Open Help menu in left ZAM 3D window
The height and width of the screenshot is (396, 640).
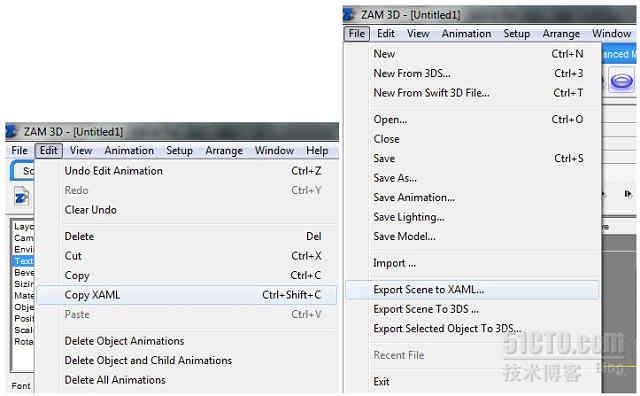pos(317,151)
